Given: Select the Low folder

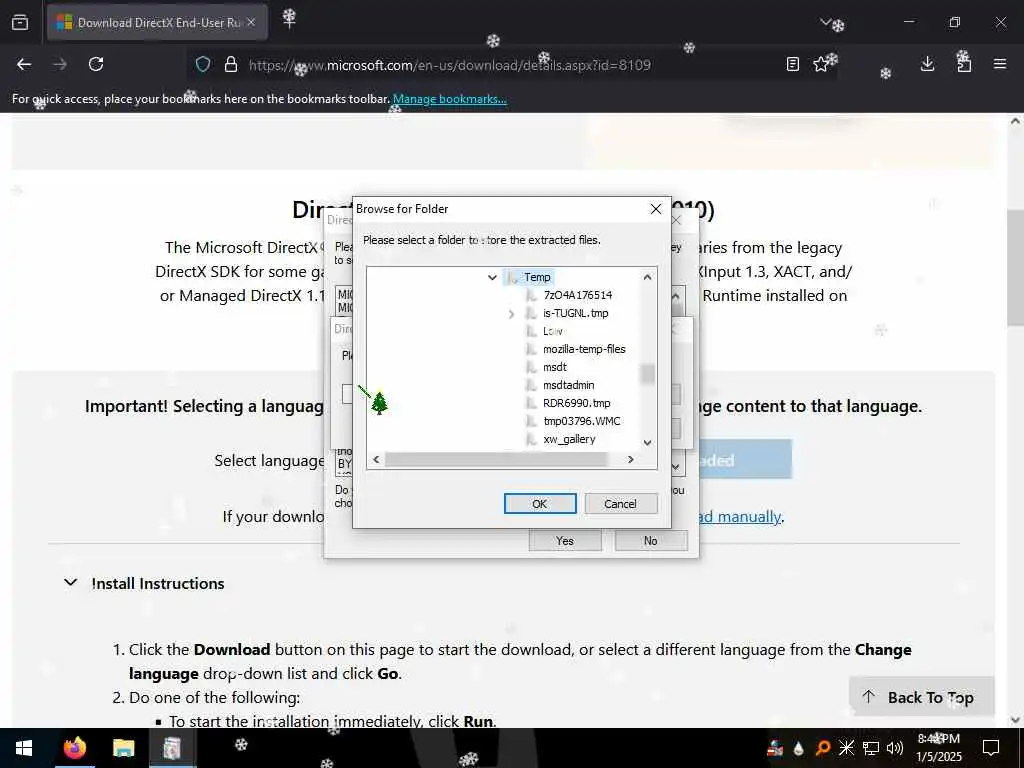Looking at the screenshot, I should click(x=552, y=331).
